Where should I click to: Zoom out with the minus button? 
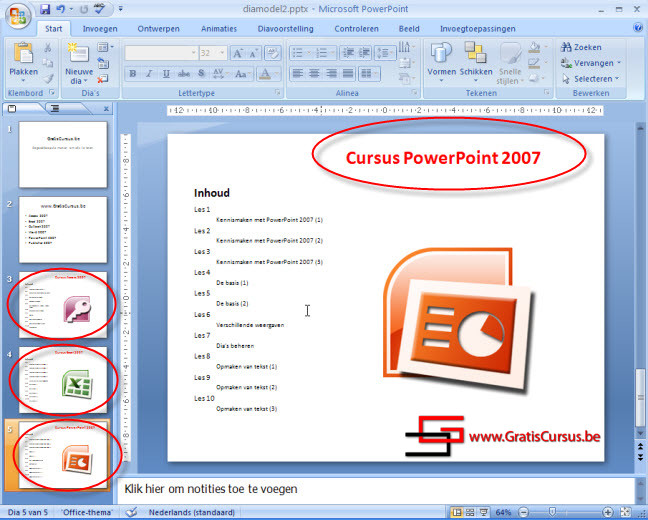(523, 513)
